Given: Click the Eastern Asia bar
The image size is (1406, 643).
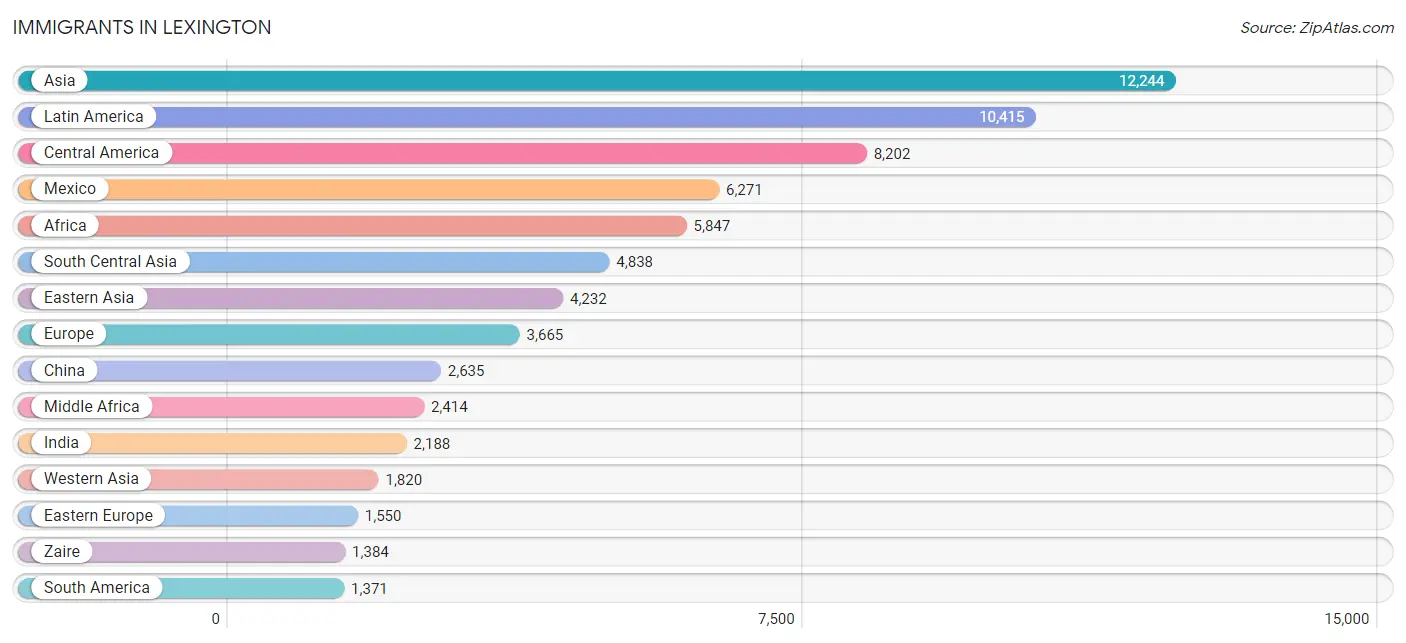Looking at the screenshot, I should click(x=291, y=298).
